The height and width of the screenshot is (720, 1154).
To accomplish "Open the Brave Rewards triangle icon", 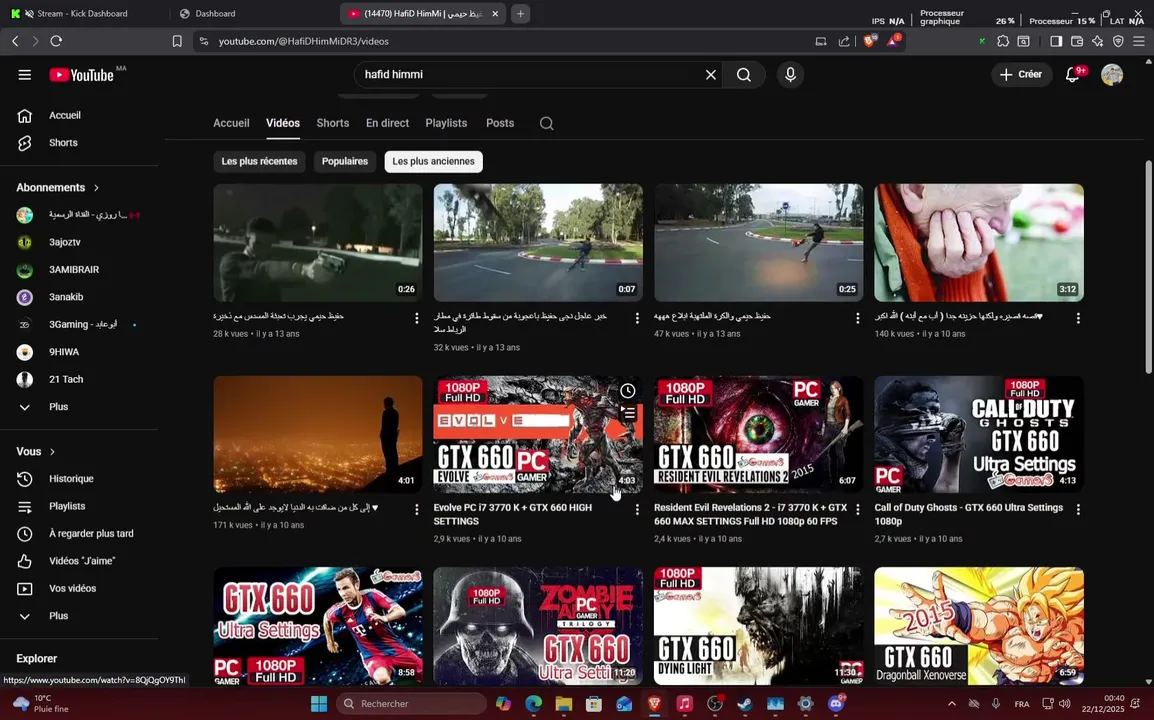I will pos(893,41).
